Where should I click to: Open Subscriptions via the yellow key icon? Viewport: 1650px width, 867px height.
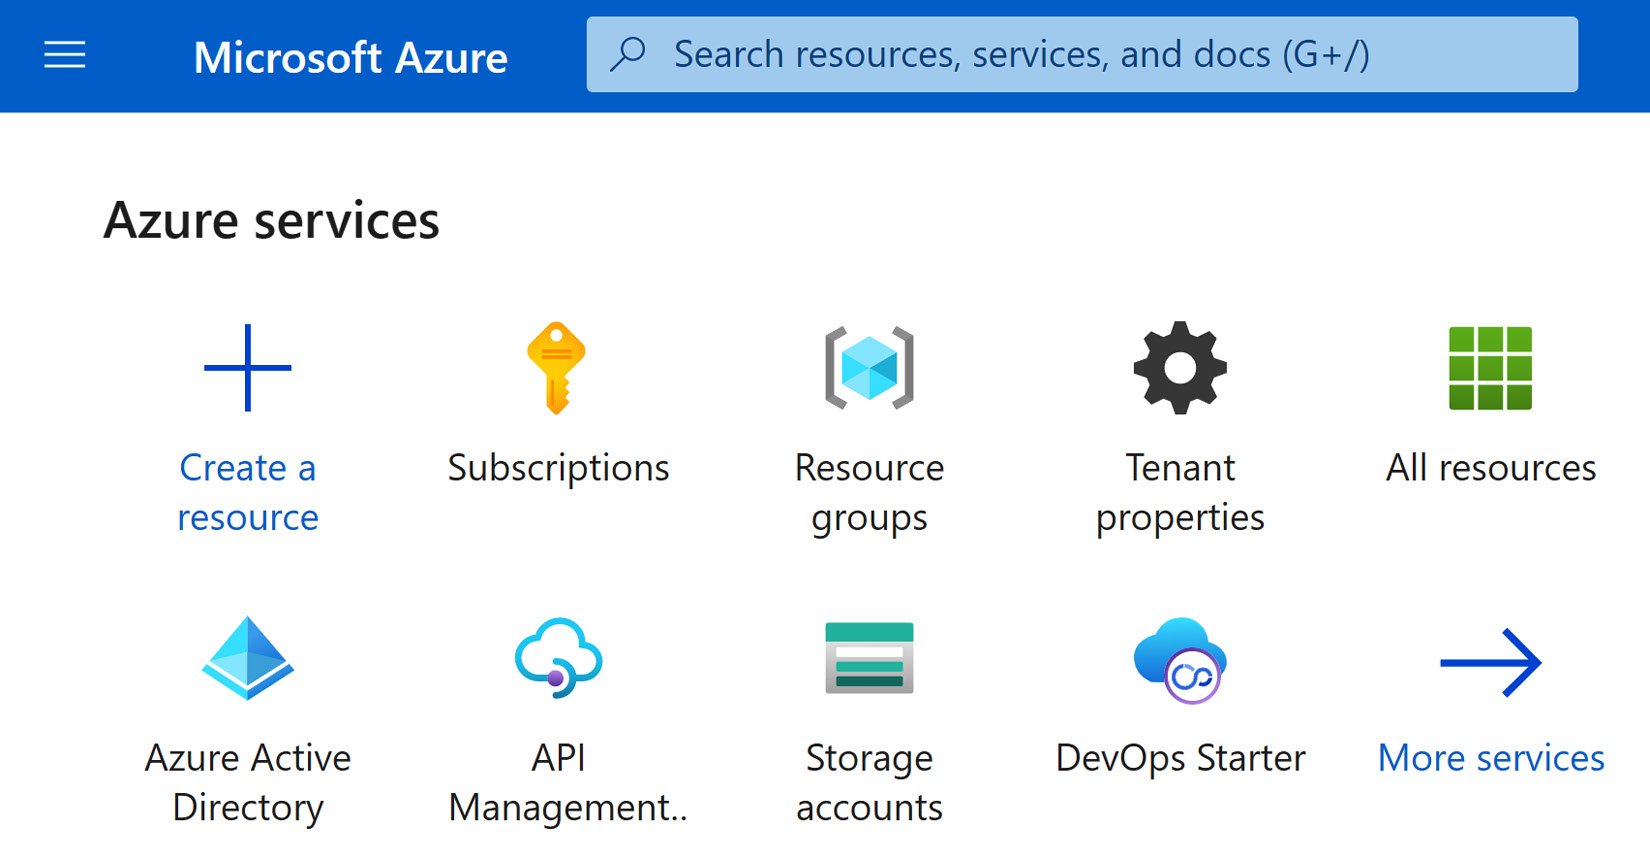tap(557, 368)
